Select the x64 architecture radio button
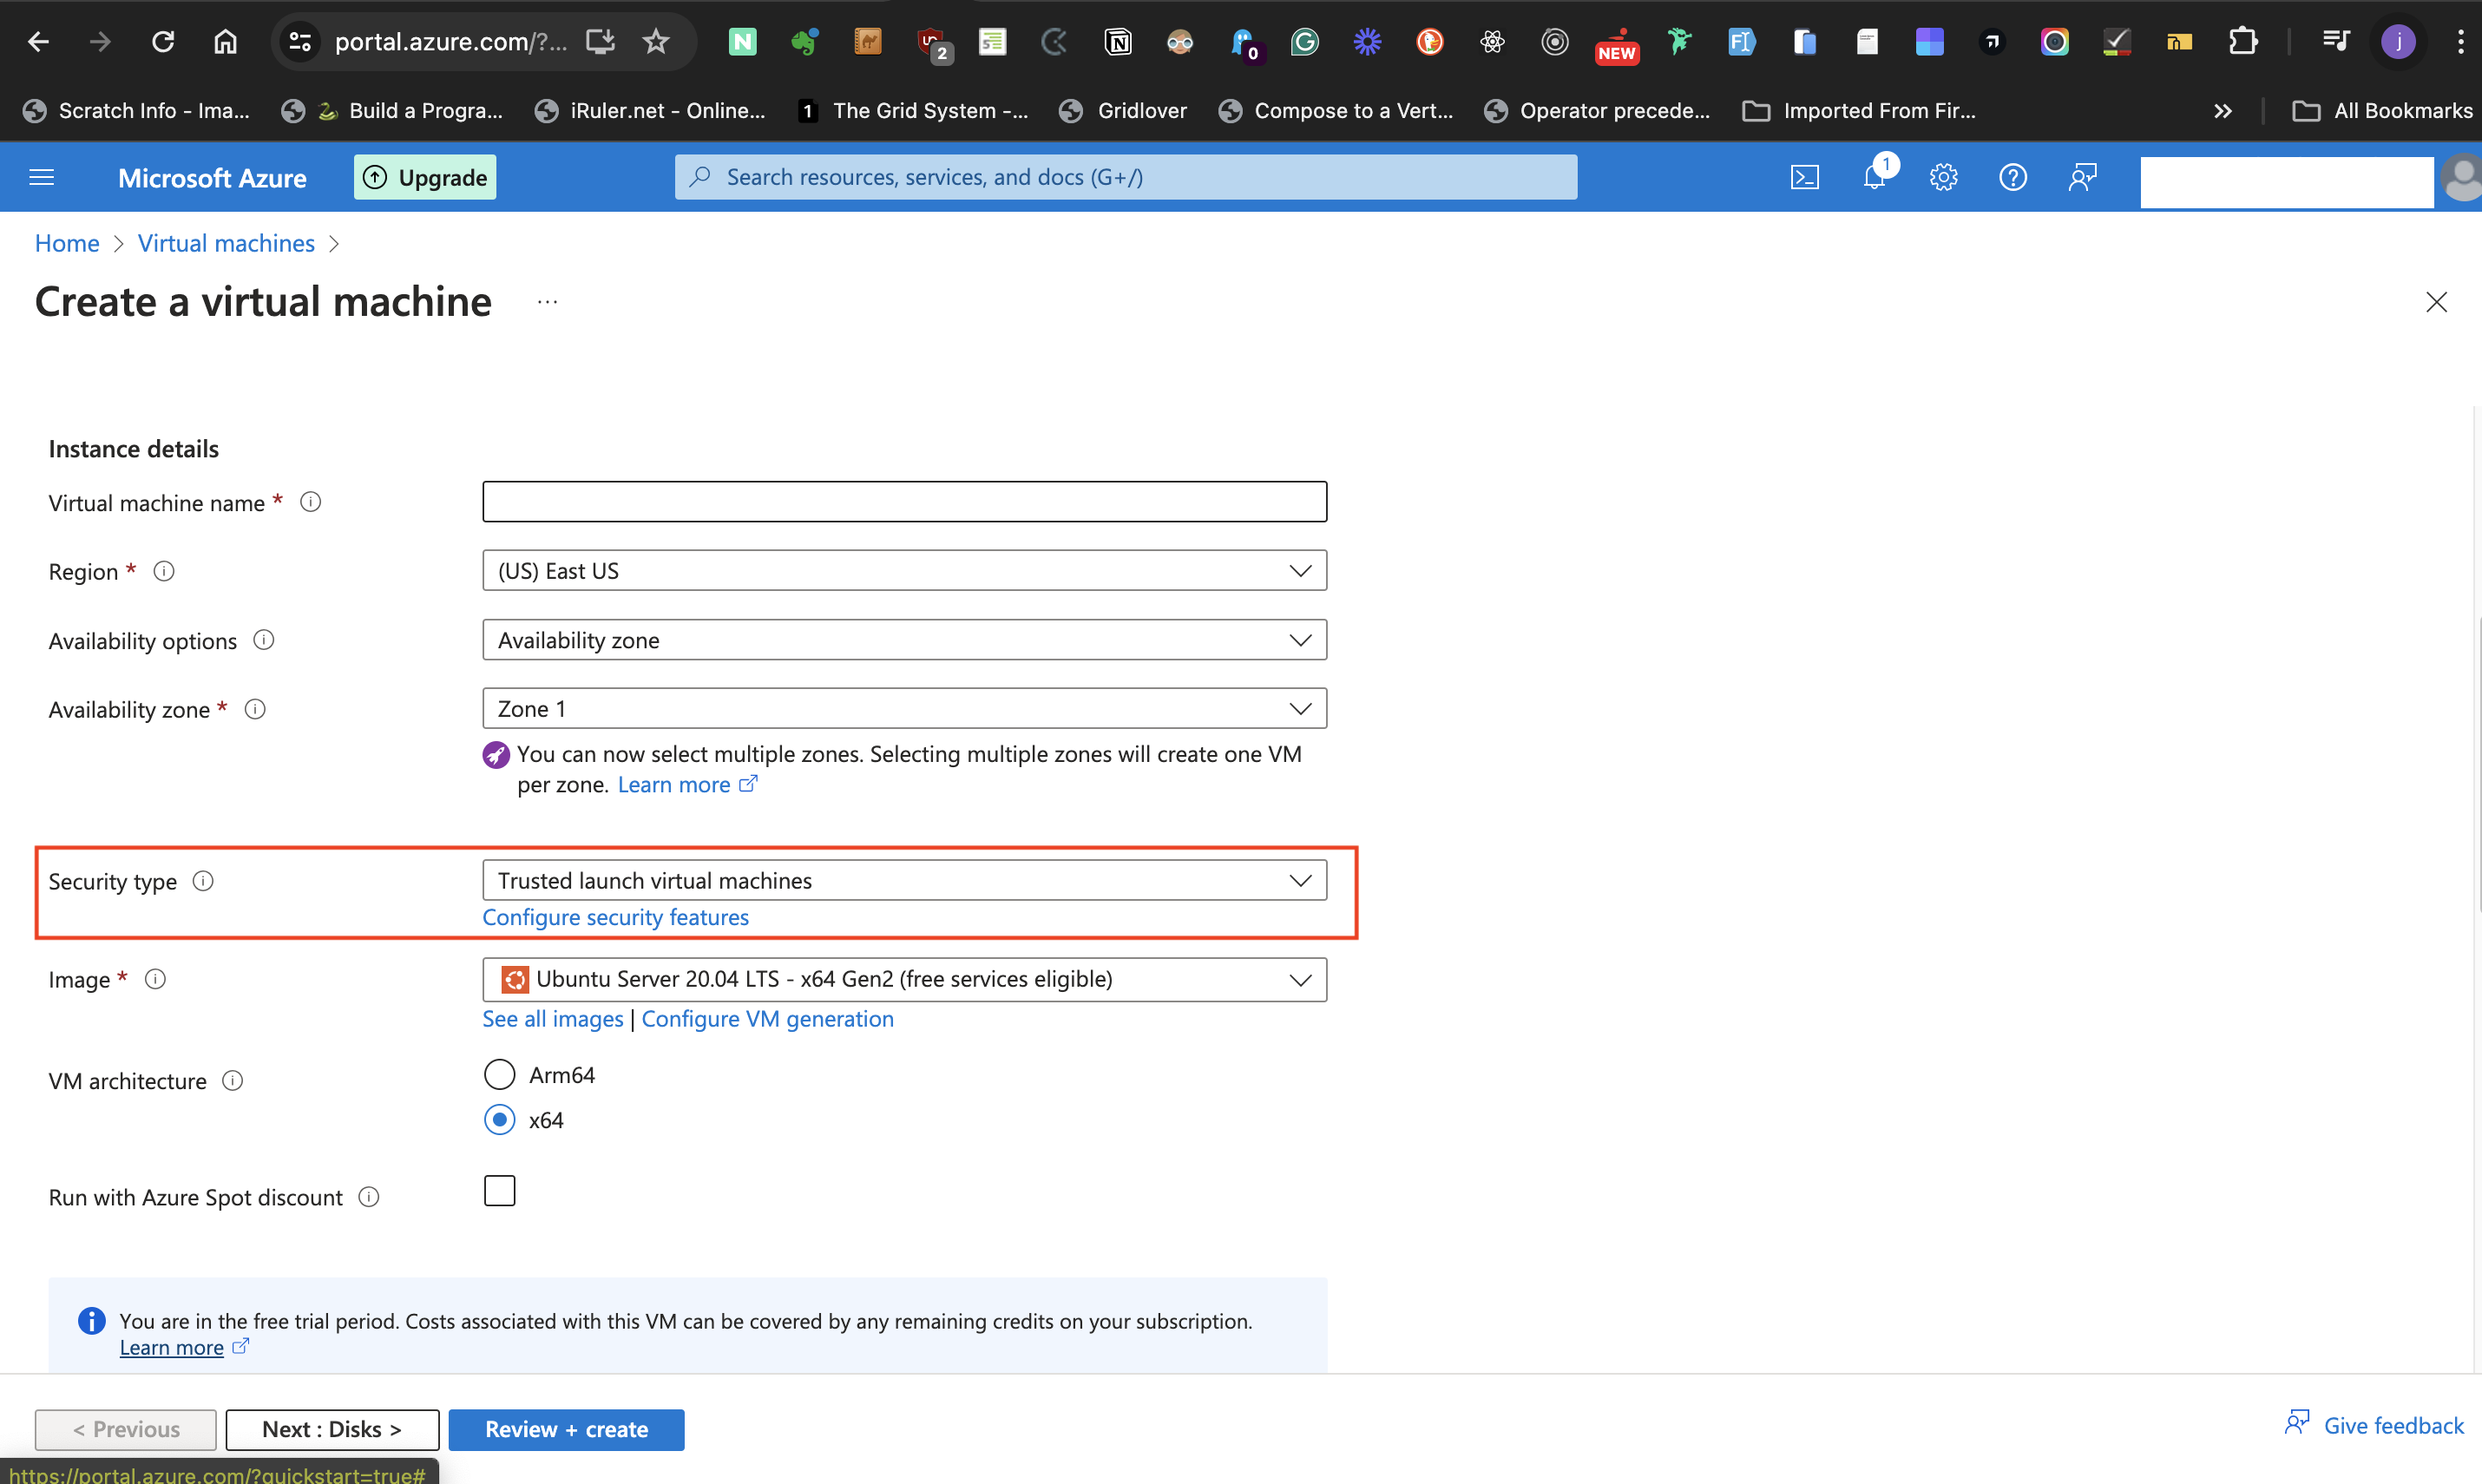The width and height of the screenshot is (2482, 1484). coord(499,1120)
